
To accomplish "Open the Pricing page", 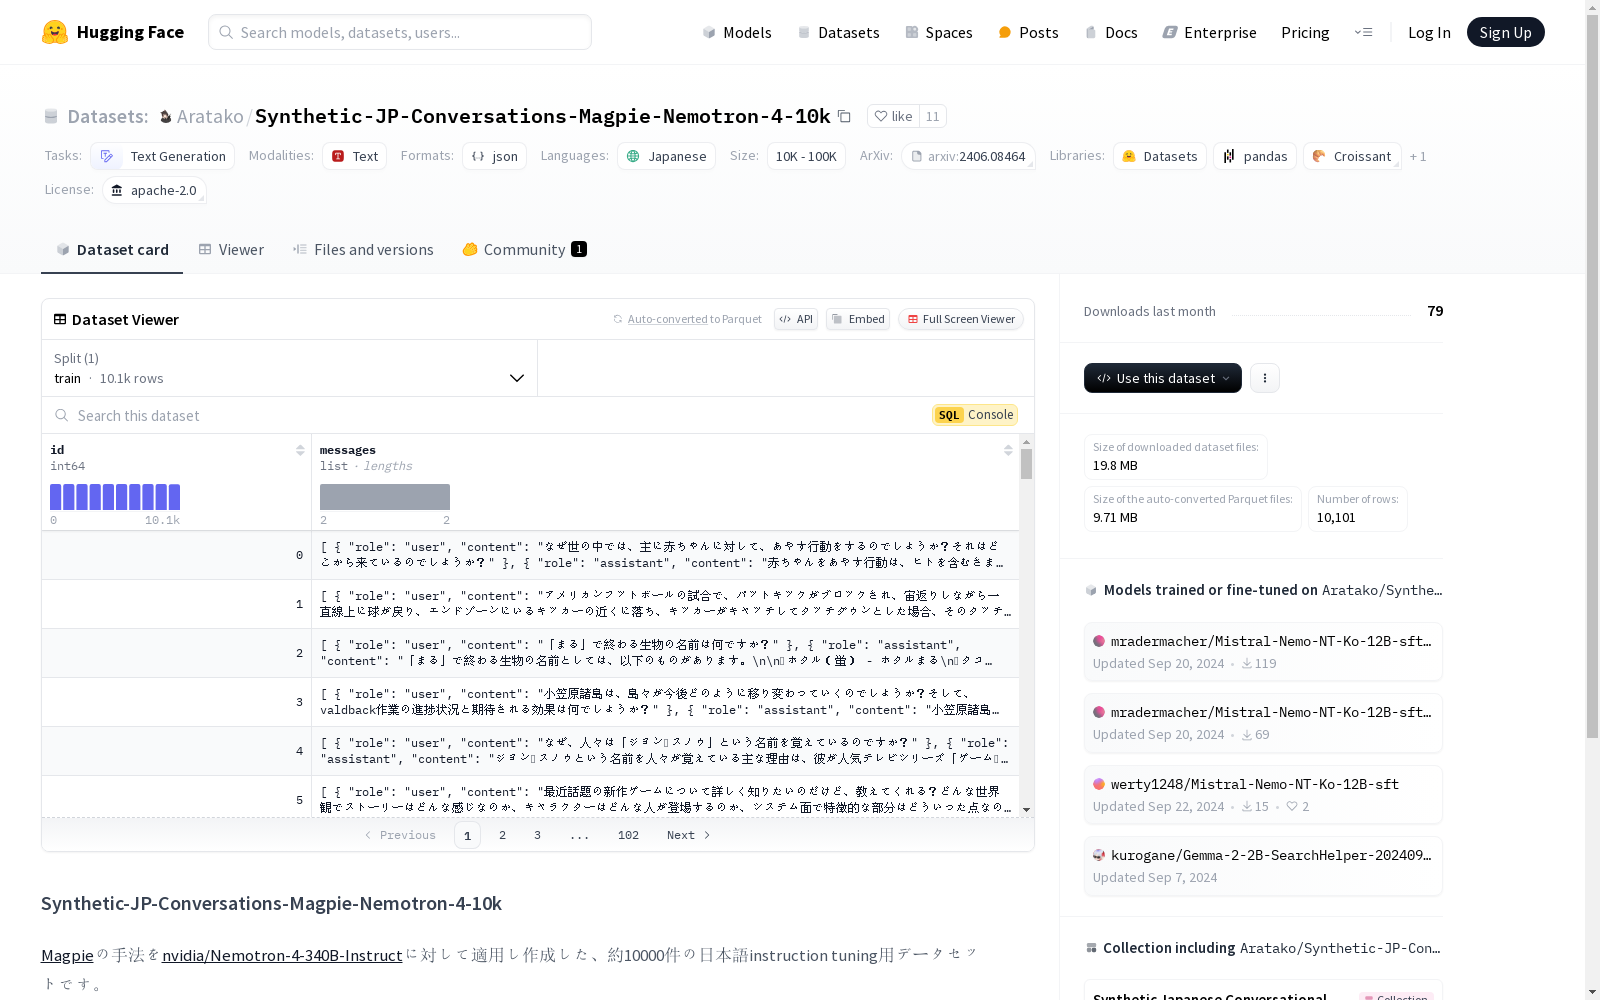I will pyautogui.click(x=1305, y=32).
